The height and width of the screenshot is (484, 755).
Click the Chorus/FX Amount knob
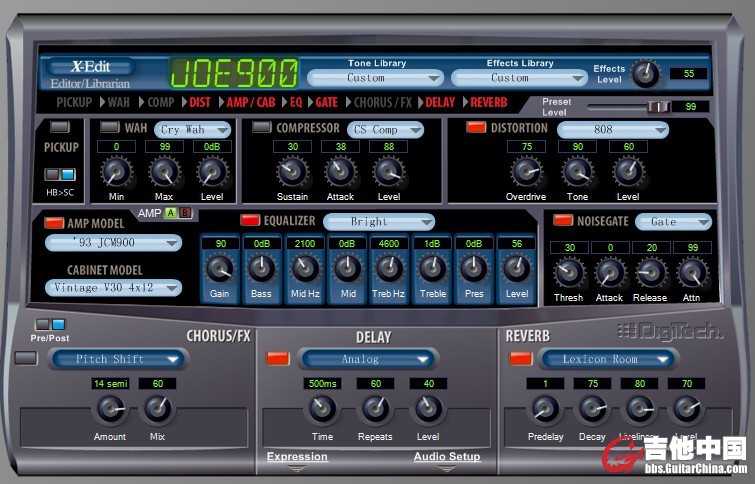pos(109,408)
